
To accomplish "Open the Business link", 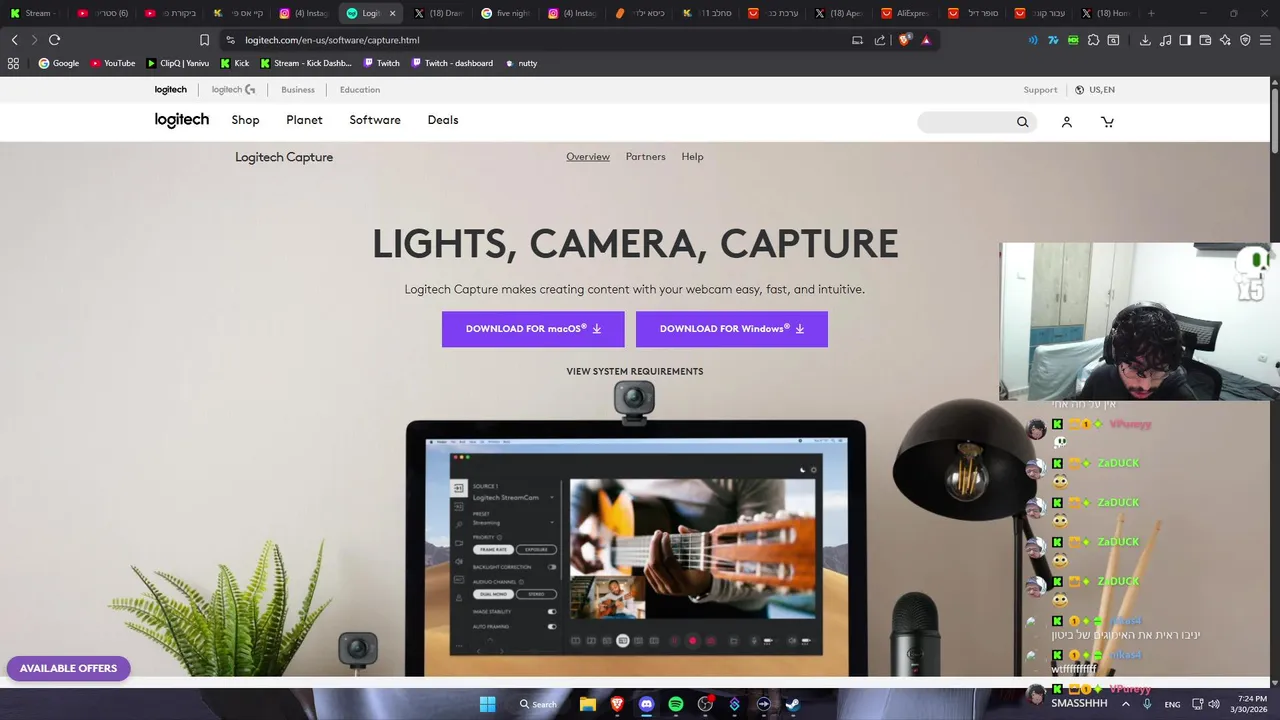I will tap(298, 90).
